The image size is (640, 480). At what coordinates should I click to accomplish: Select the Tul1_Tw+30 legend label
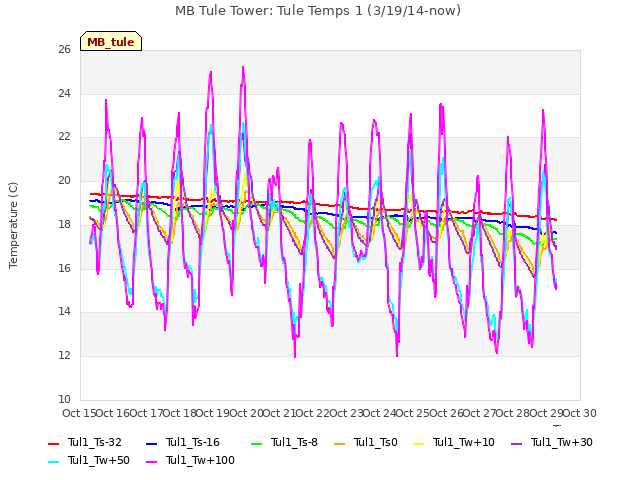point(562,442)
